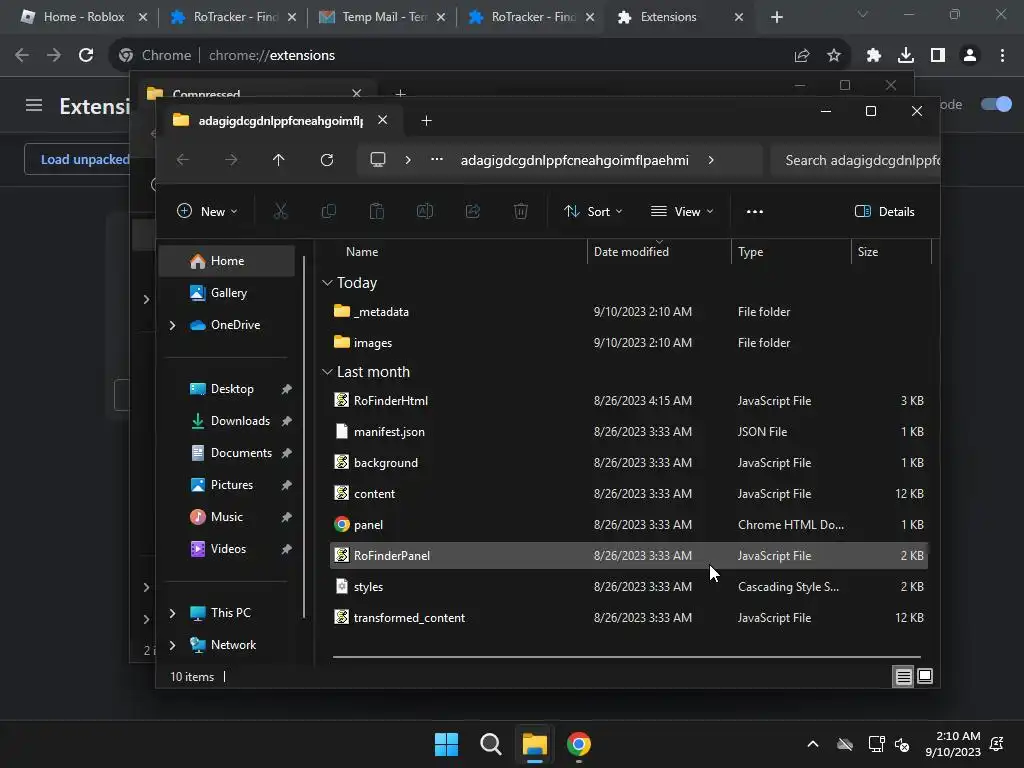
Task: Click the This PC monitor icon in address bar
Action: (x=377, y=160)
